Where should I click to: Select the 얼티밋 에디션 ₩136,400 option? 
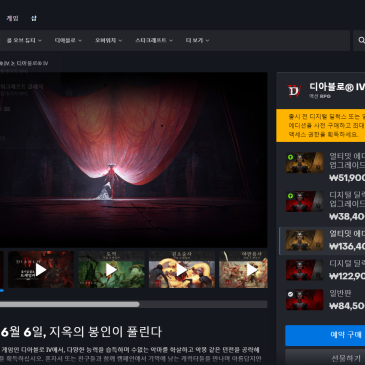(322, 240)
